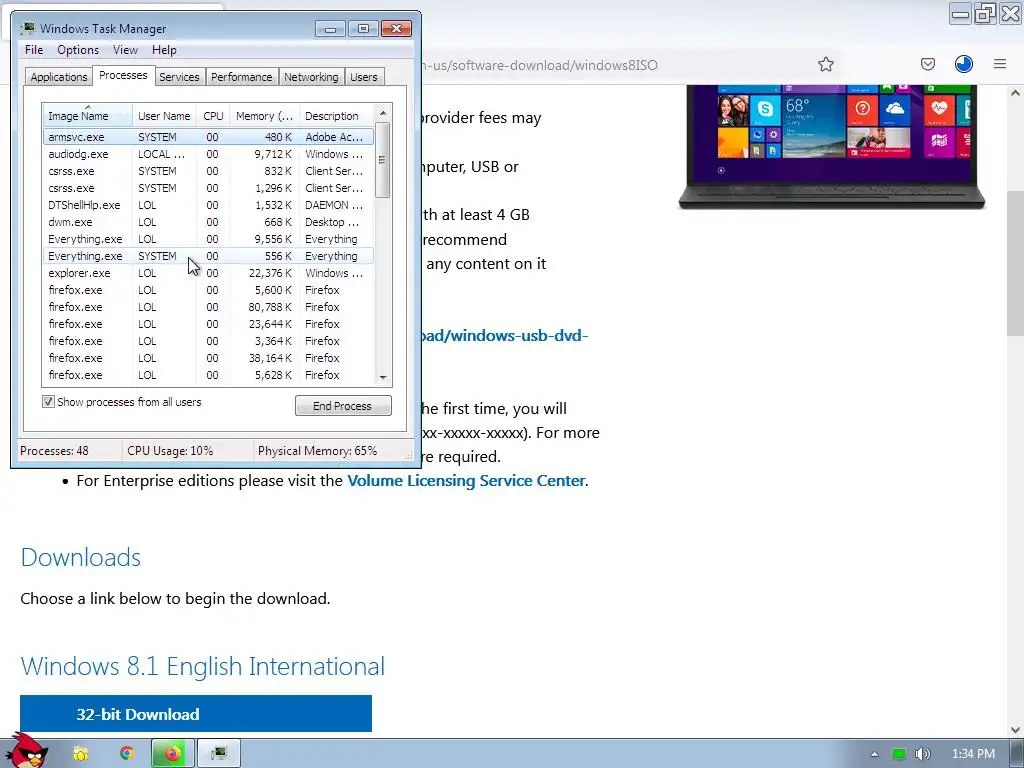Select the DTShellHlp.exe process
This screenshot has width=1024, height=768.
208,205
